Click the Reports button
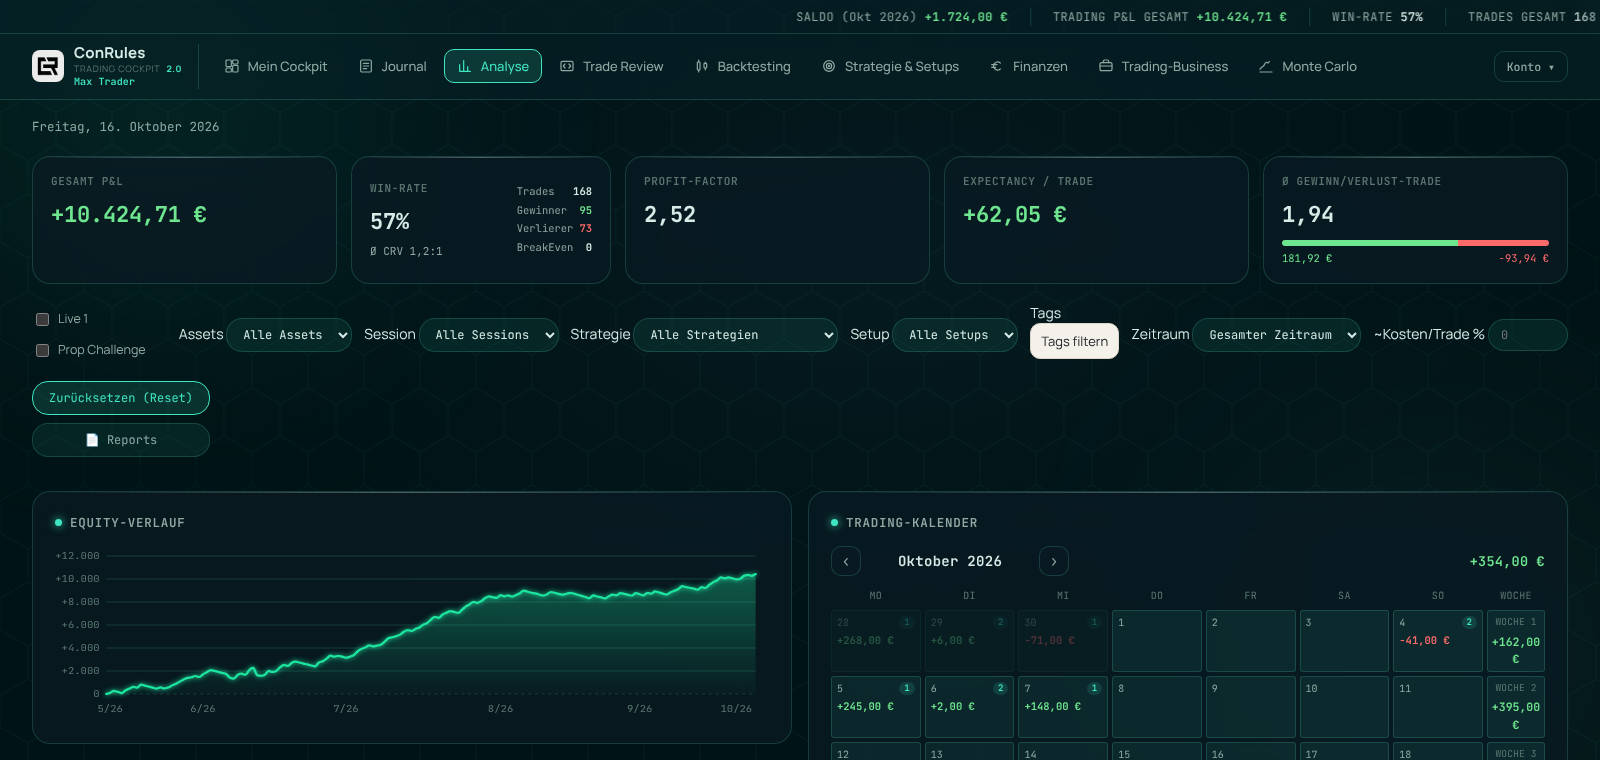 pyautogui.click(x=121, y=440)
